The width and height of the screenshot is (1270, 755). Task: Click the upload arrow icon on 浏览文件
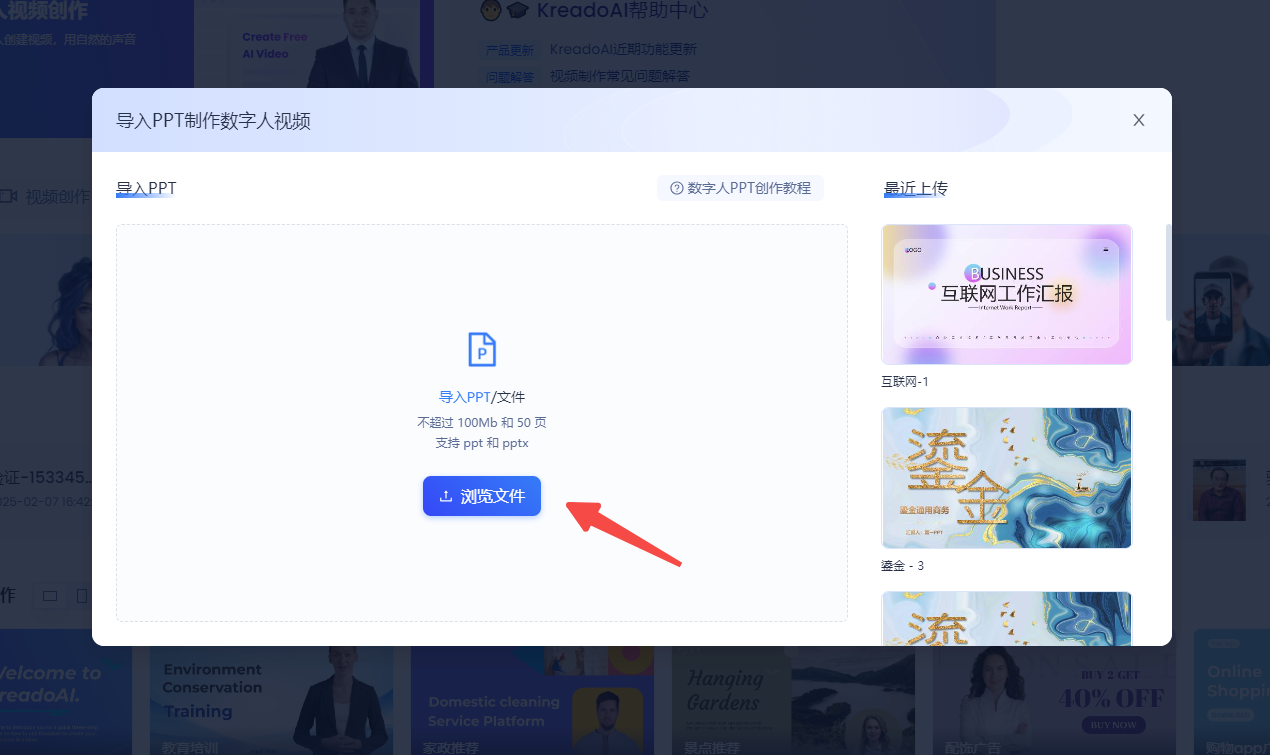point(446,496)
